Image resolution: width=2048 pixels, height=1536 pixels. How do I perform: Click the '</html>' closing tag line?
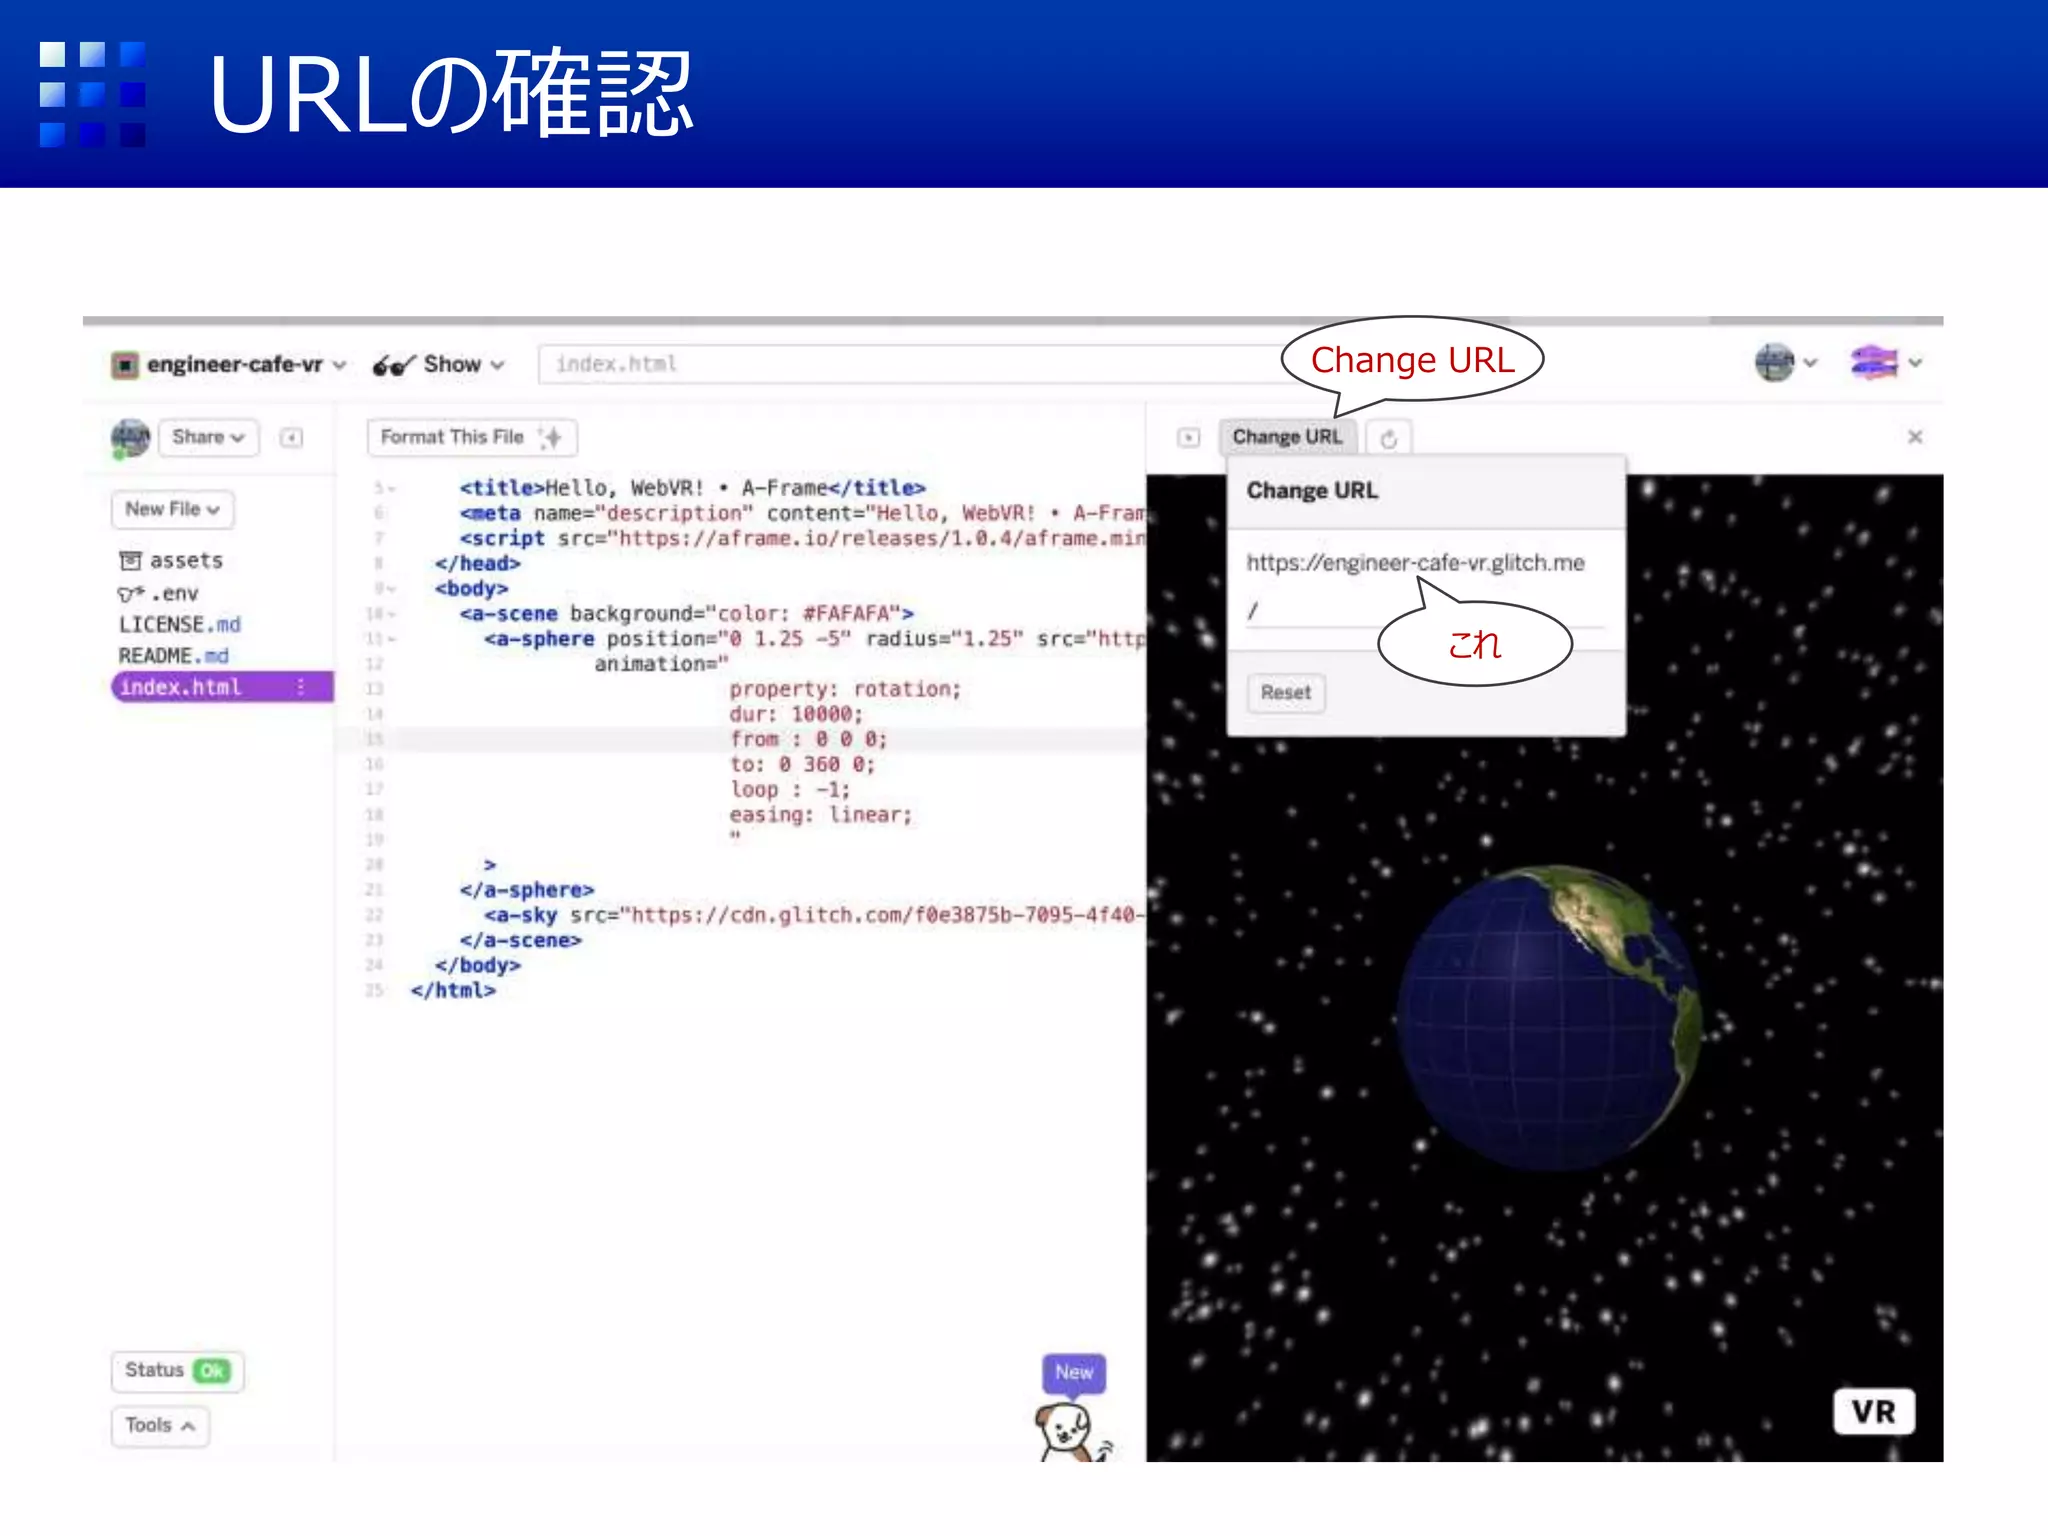click(x=453, y=991)
